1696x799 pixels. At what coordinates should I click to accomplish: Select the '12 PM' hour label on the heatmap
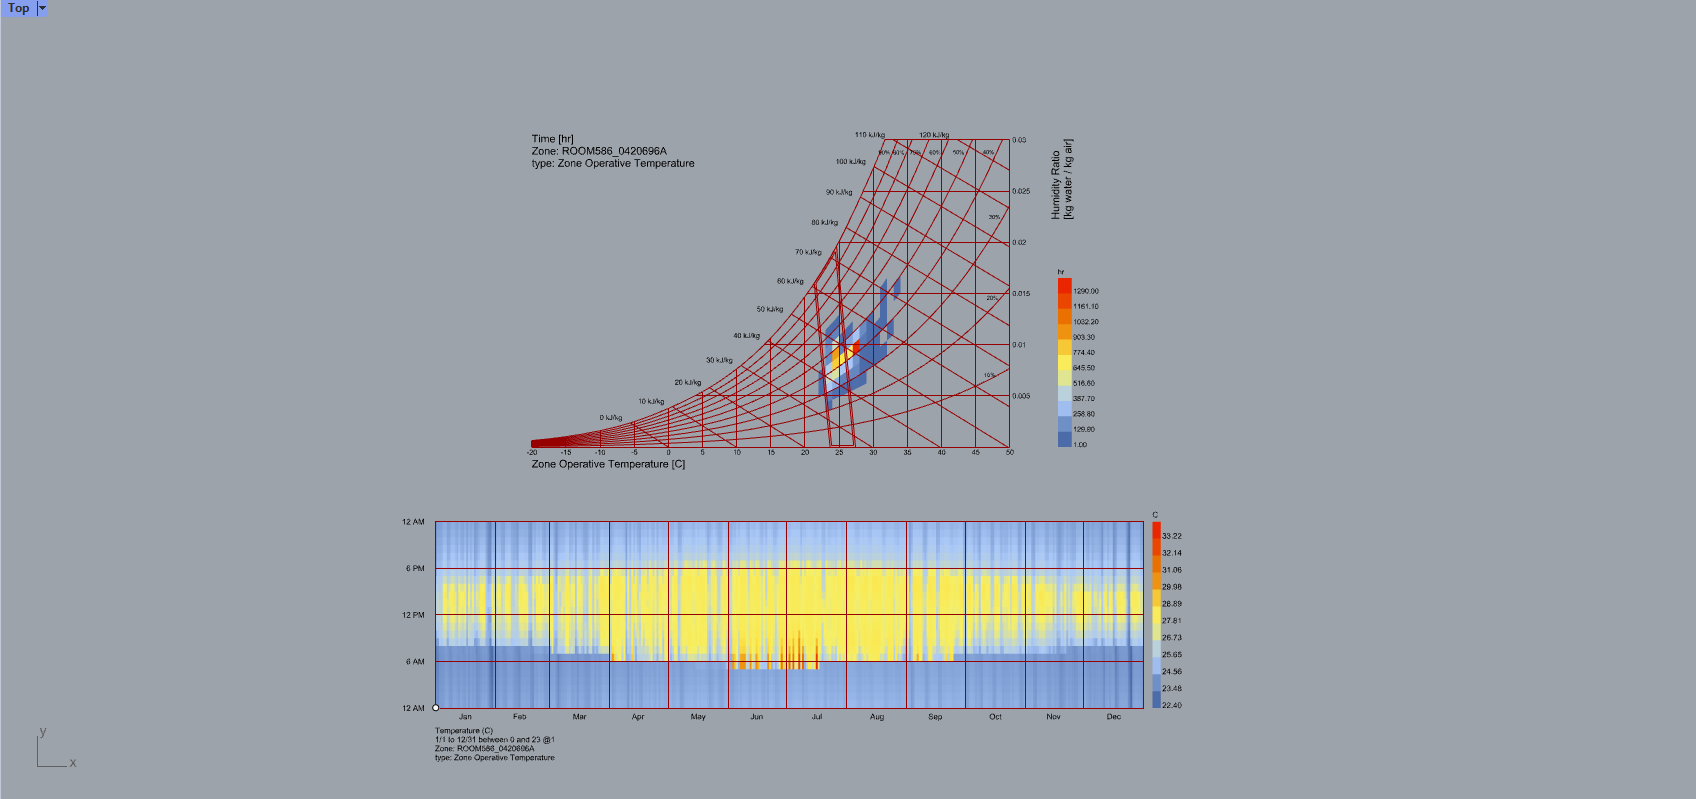[x=413, y=615]
